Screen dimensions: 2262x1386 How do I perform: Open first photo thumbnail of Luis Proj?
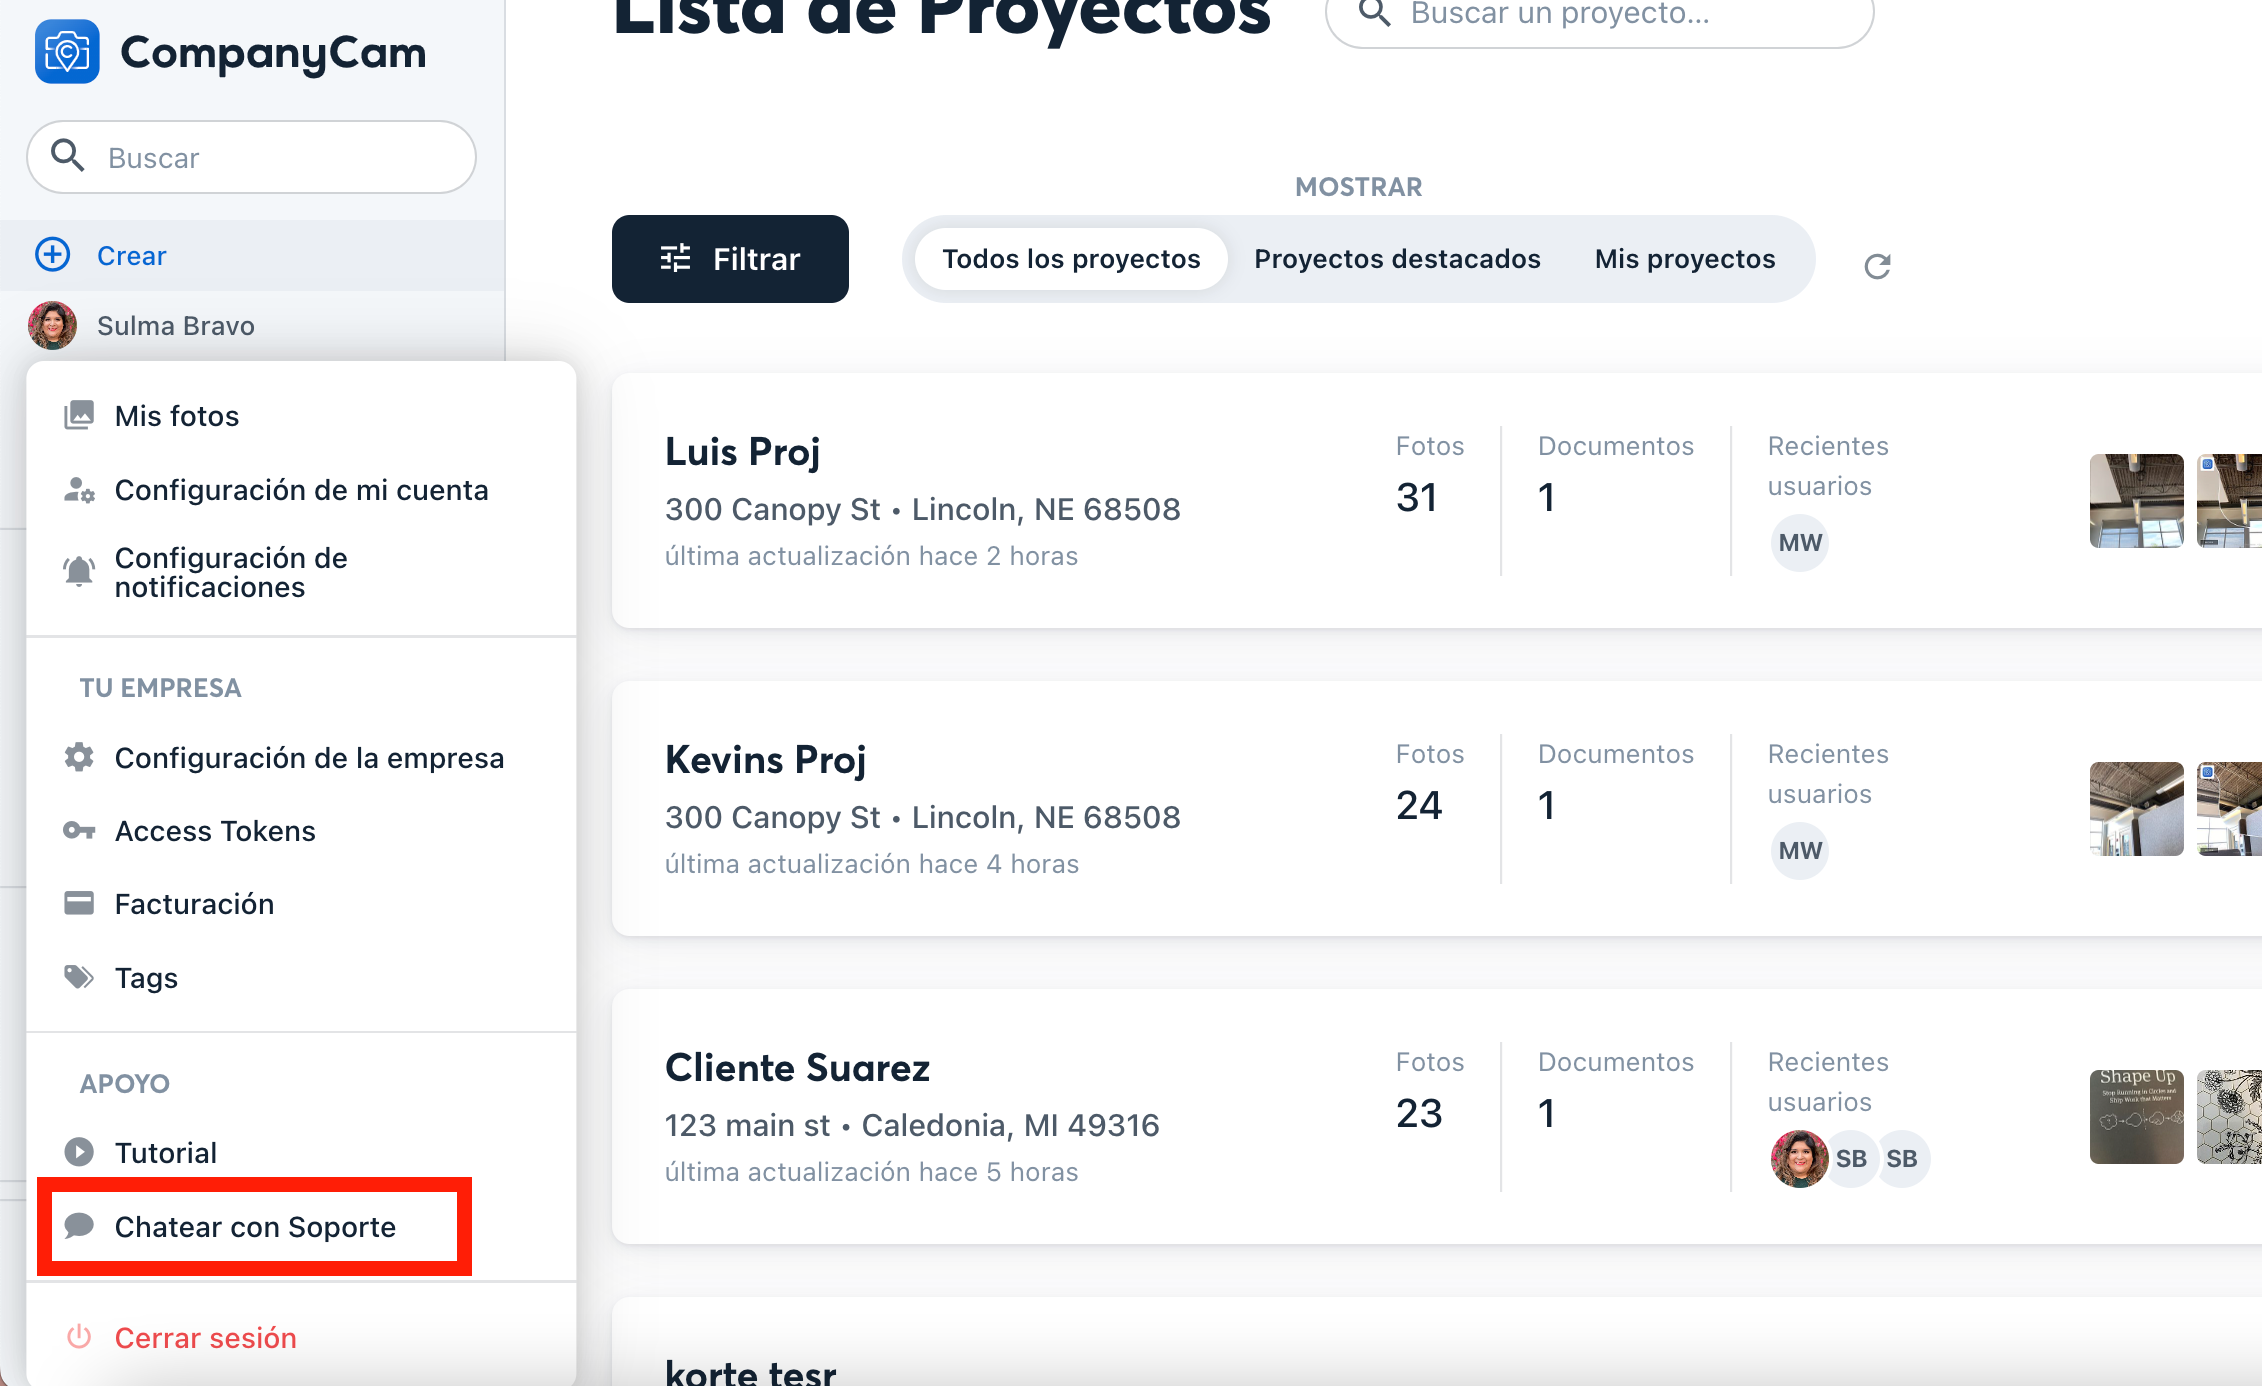pyautogui.click(x=2136, y=500)
